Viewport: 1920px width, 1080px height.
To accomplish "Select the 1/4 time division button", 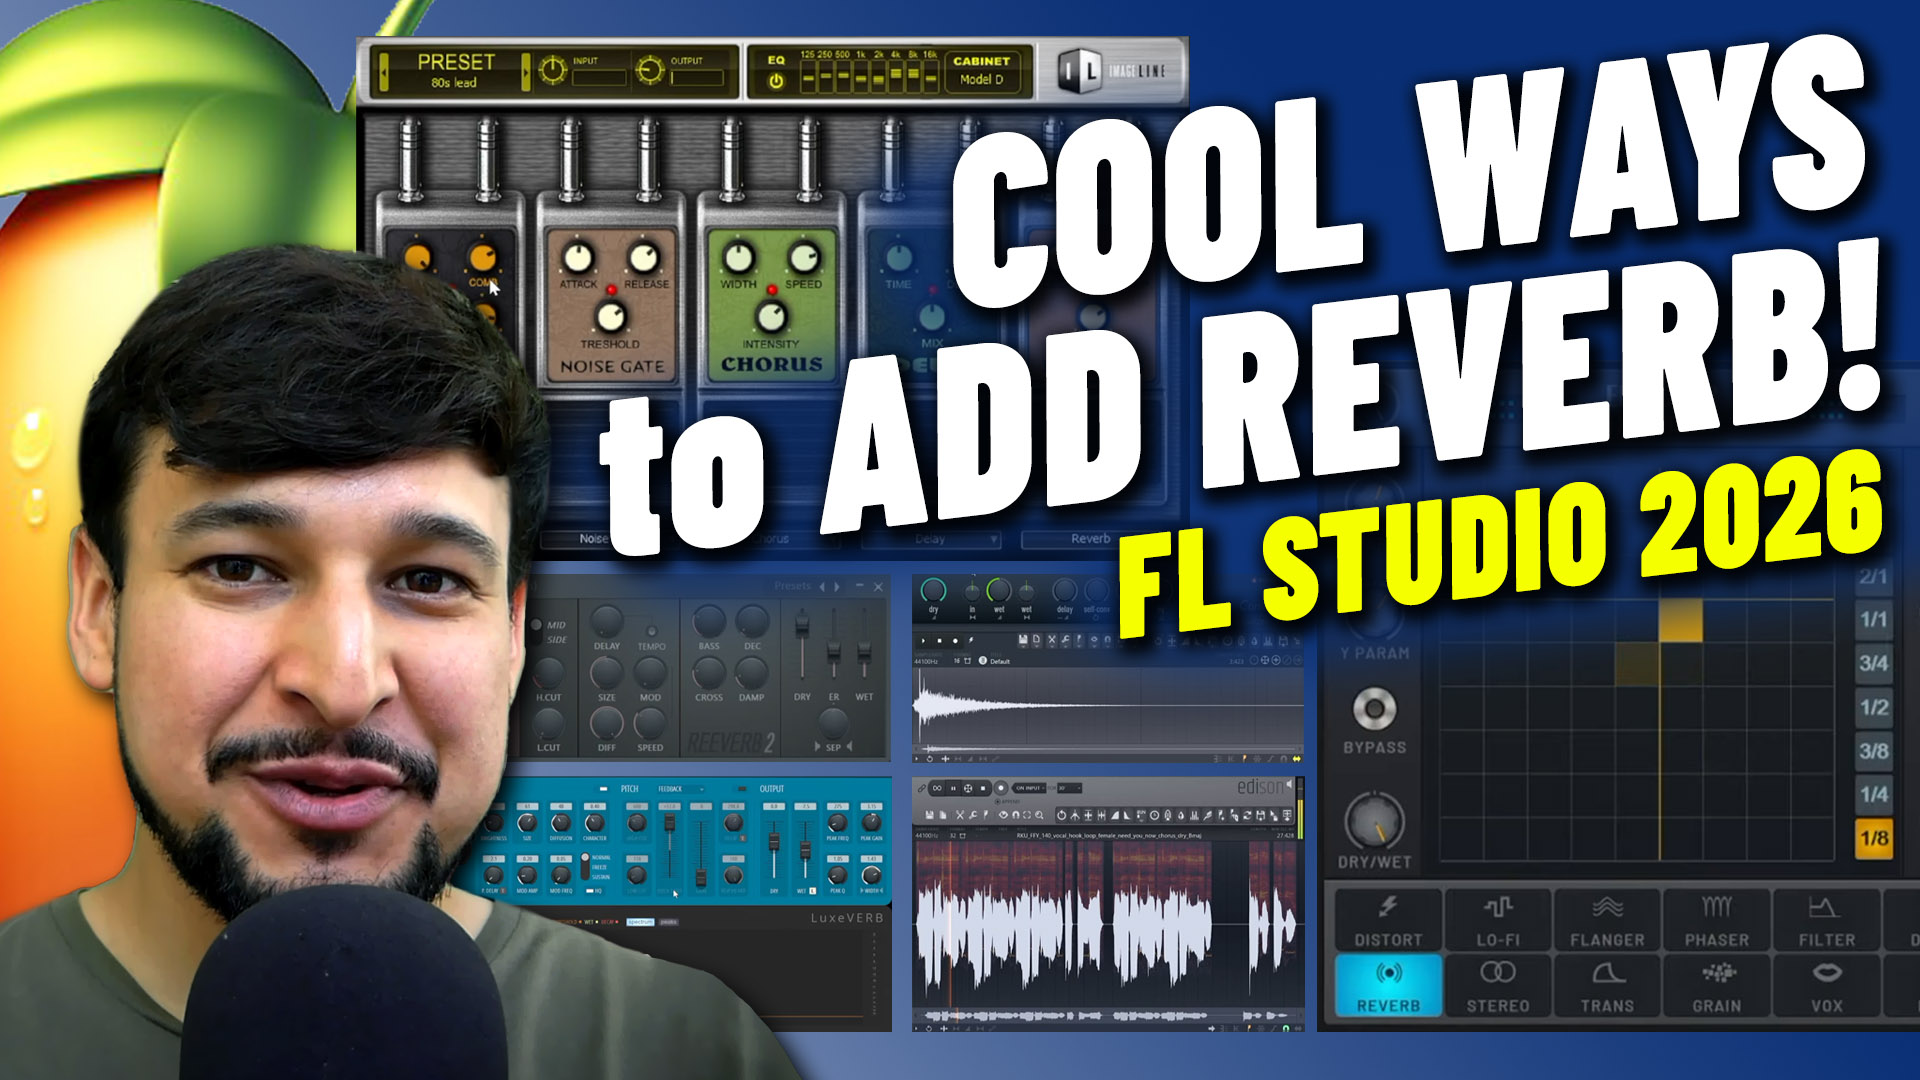I will click(1873, 794).
